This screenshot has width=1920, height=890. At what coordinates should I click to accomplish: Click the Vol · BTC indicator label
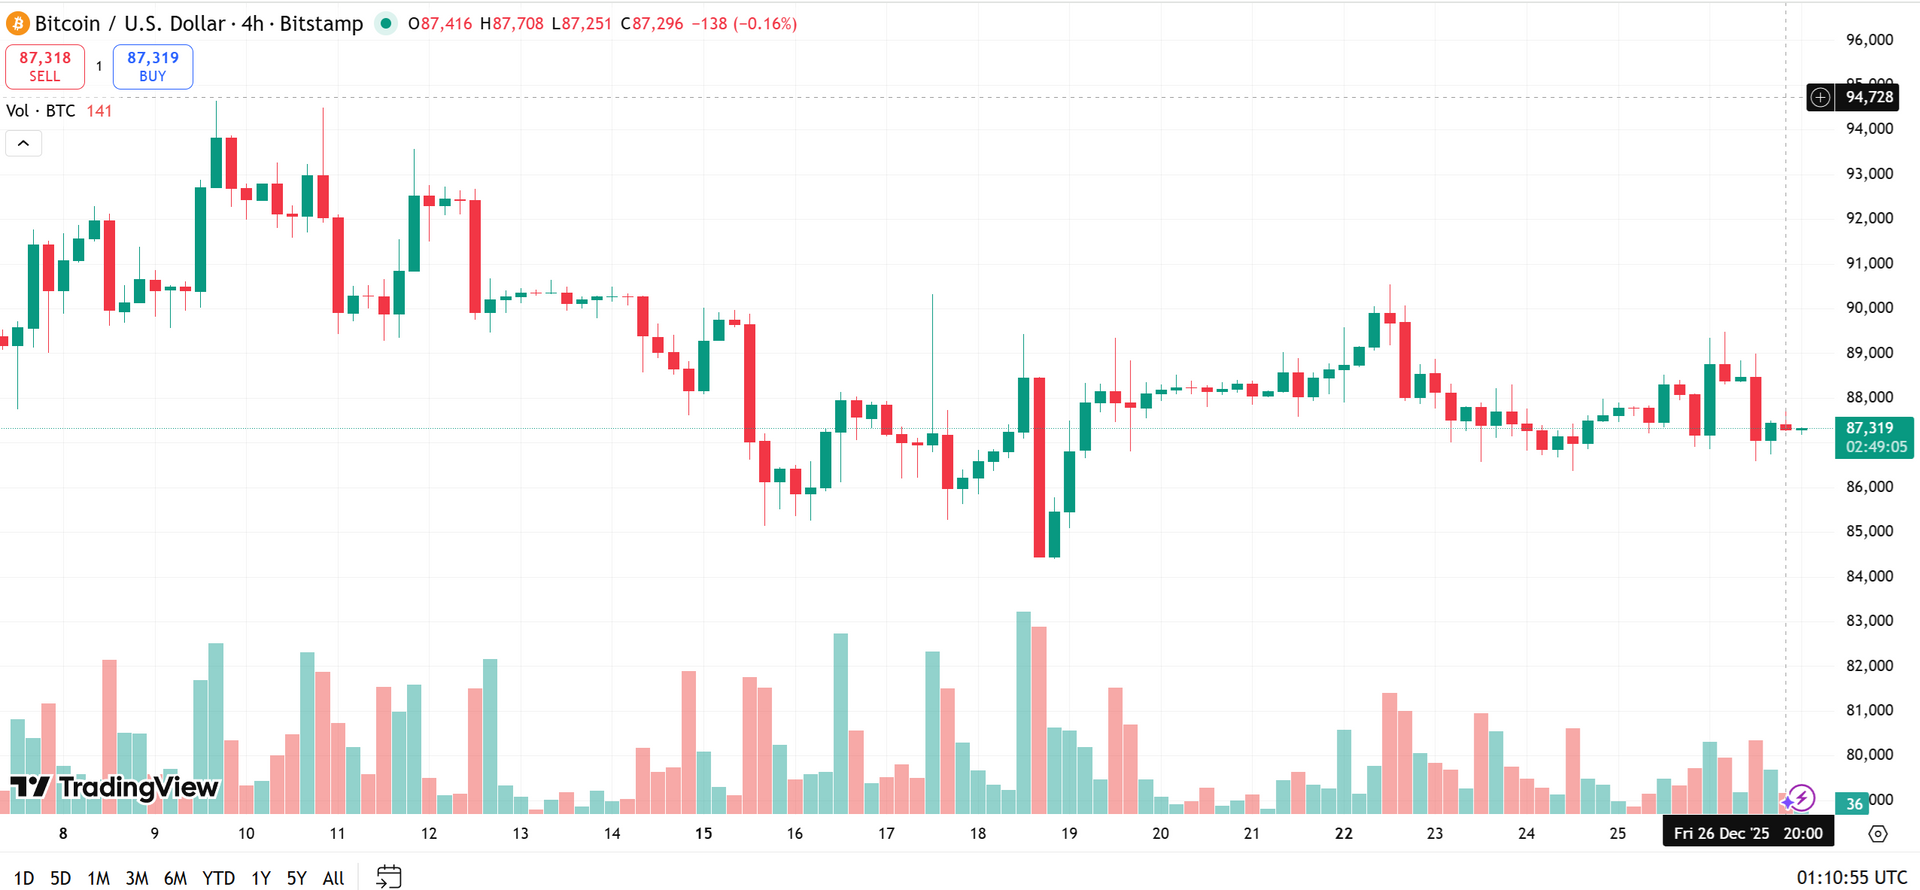pos(41,111)
